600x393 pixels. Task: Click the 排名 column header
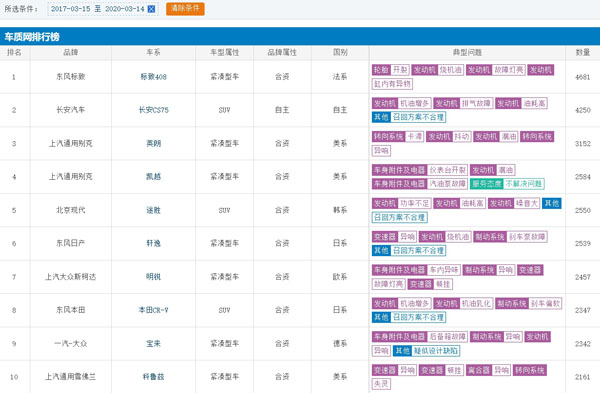[x=14, y=52]
